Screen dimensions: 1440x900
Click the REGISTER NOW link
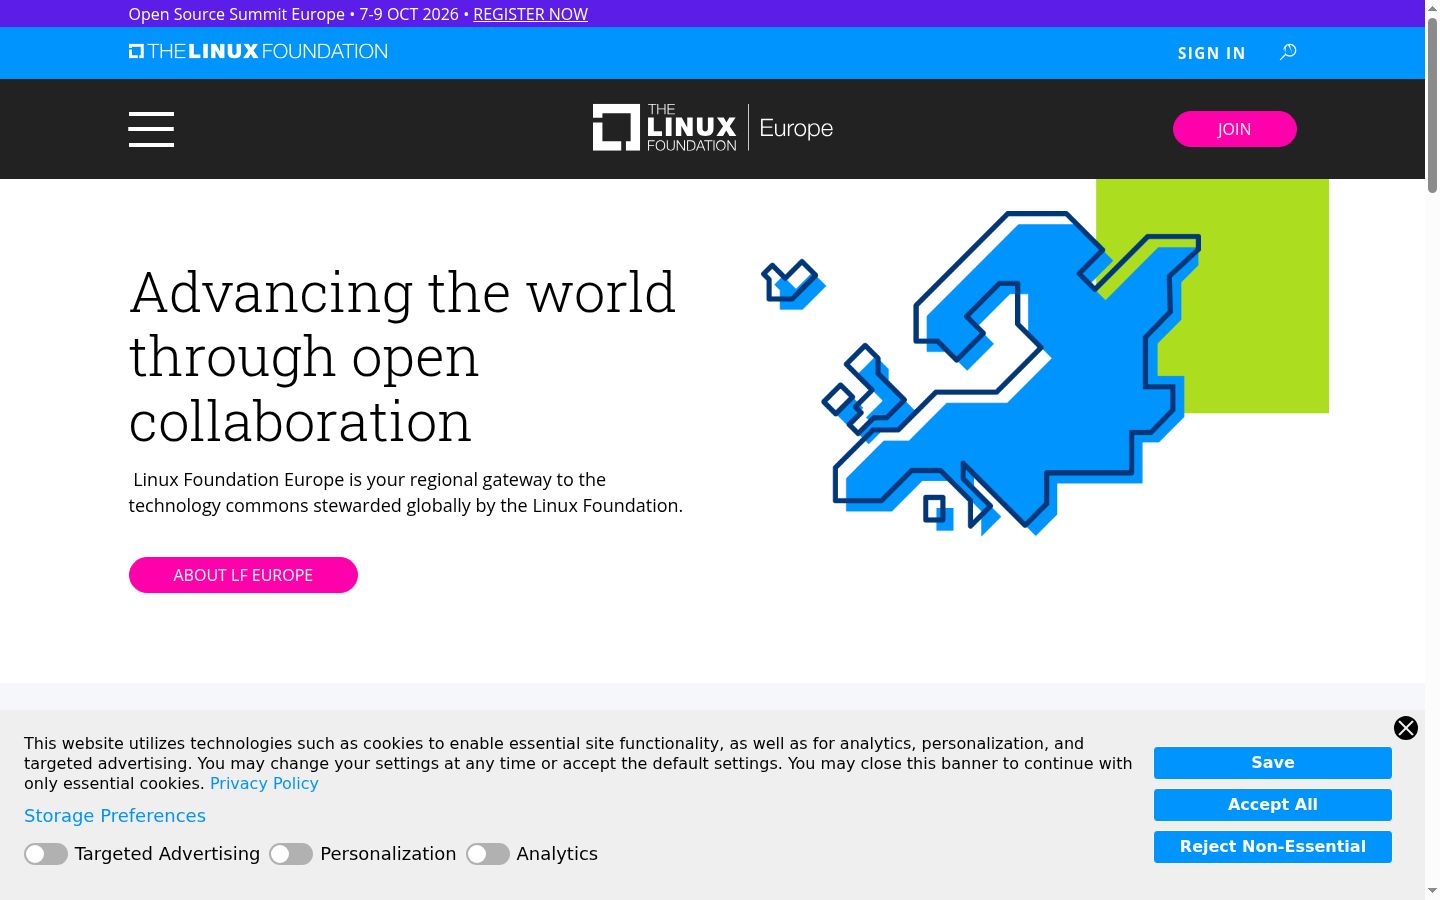coord(530,14)
